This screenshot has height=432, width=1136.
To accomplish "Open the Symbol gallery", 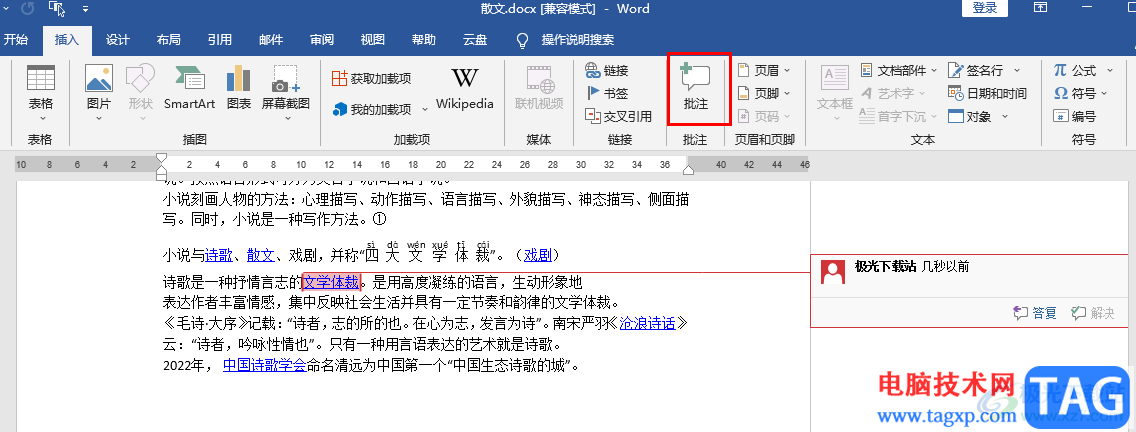I will (1074, 93).
